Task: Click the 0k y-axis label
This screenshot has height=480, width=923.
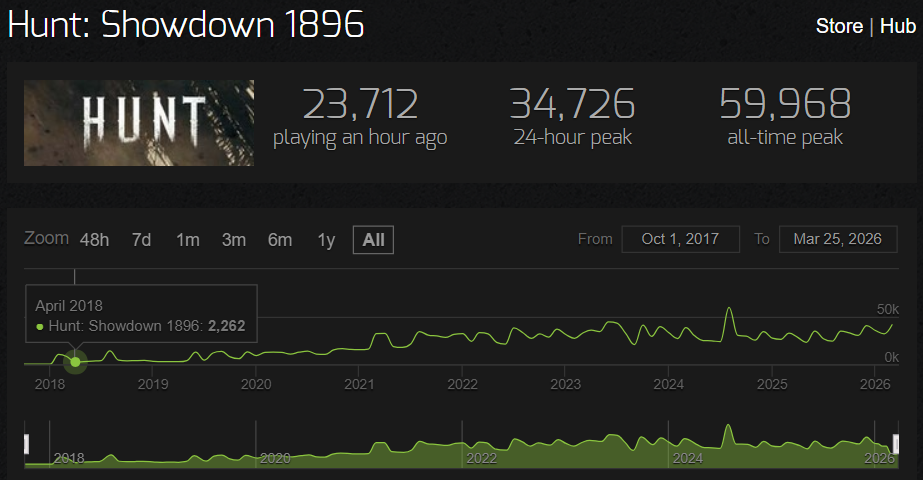Action: point(891,357)
